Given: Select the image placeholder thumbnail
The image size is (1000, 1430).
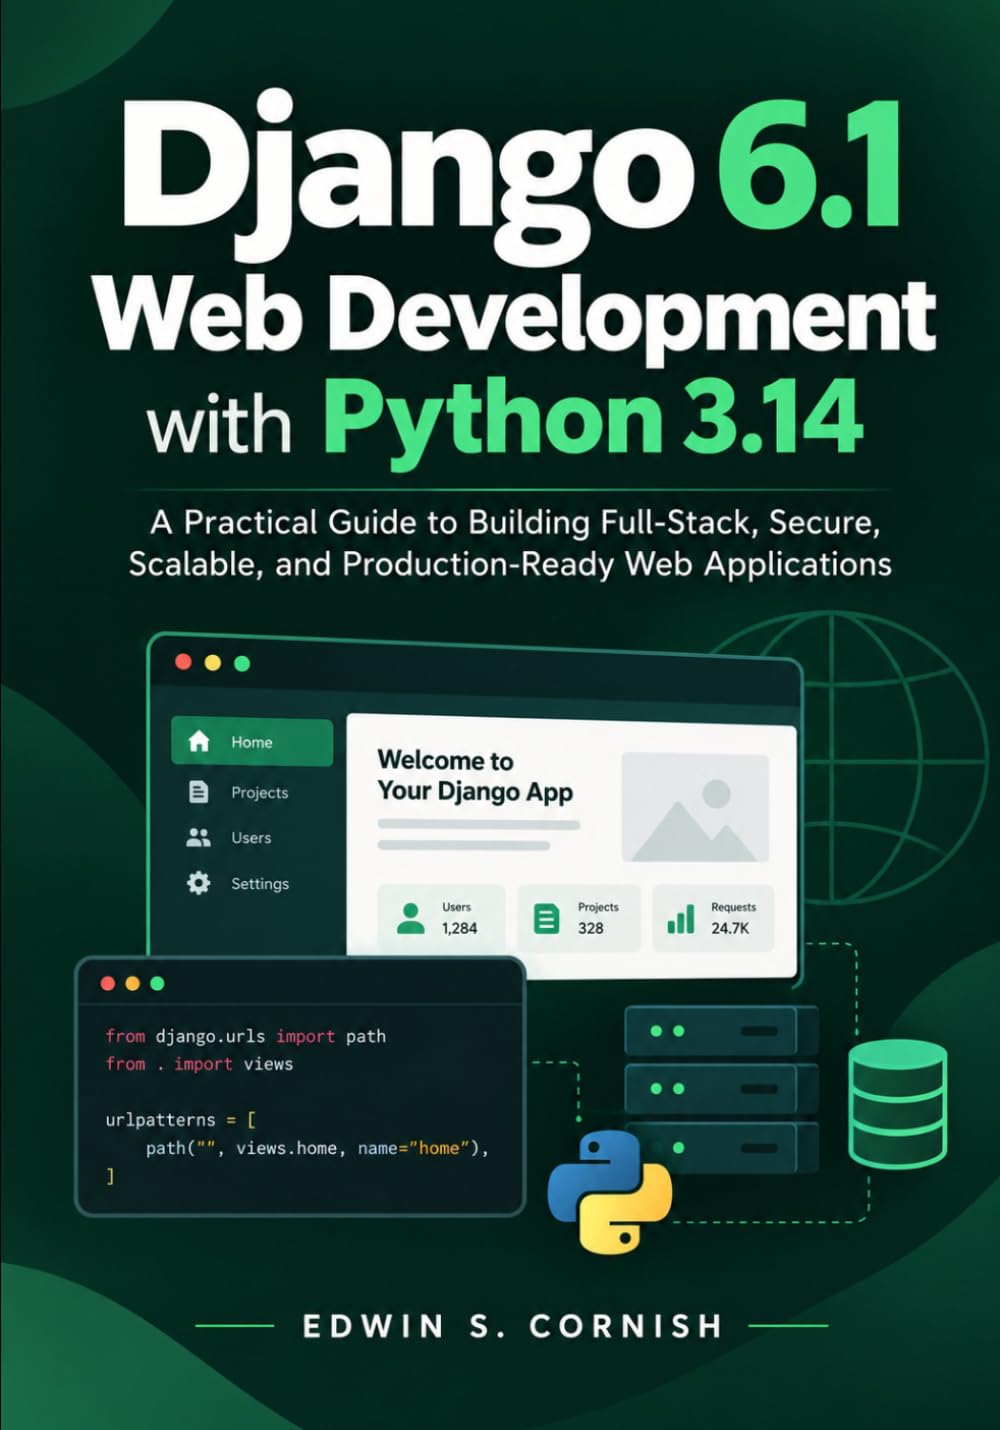Looking at the screenshot, I should pyautogui.click(x=695, y=807).
